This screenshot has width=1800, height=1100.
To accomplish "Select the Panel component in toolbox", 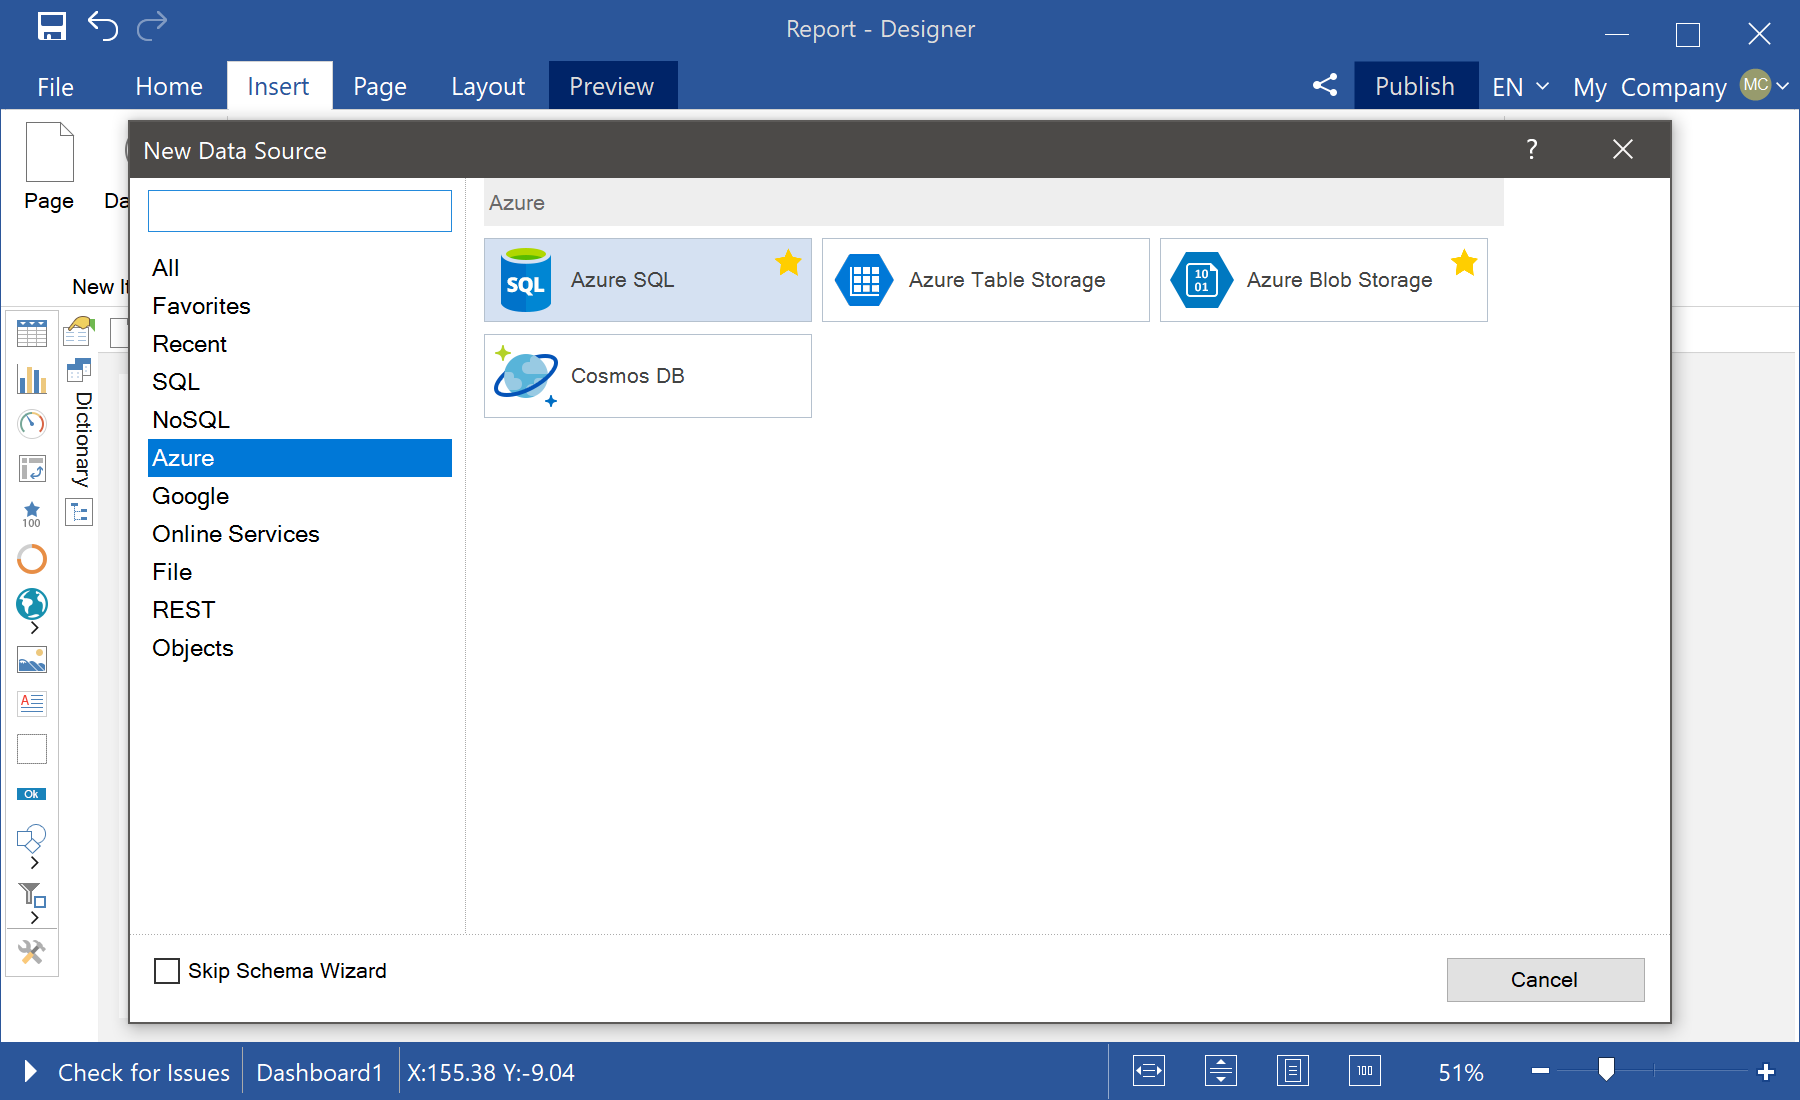I will (32, 749).
